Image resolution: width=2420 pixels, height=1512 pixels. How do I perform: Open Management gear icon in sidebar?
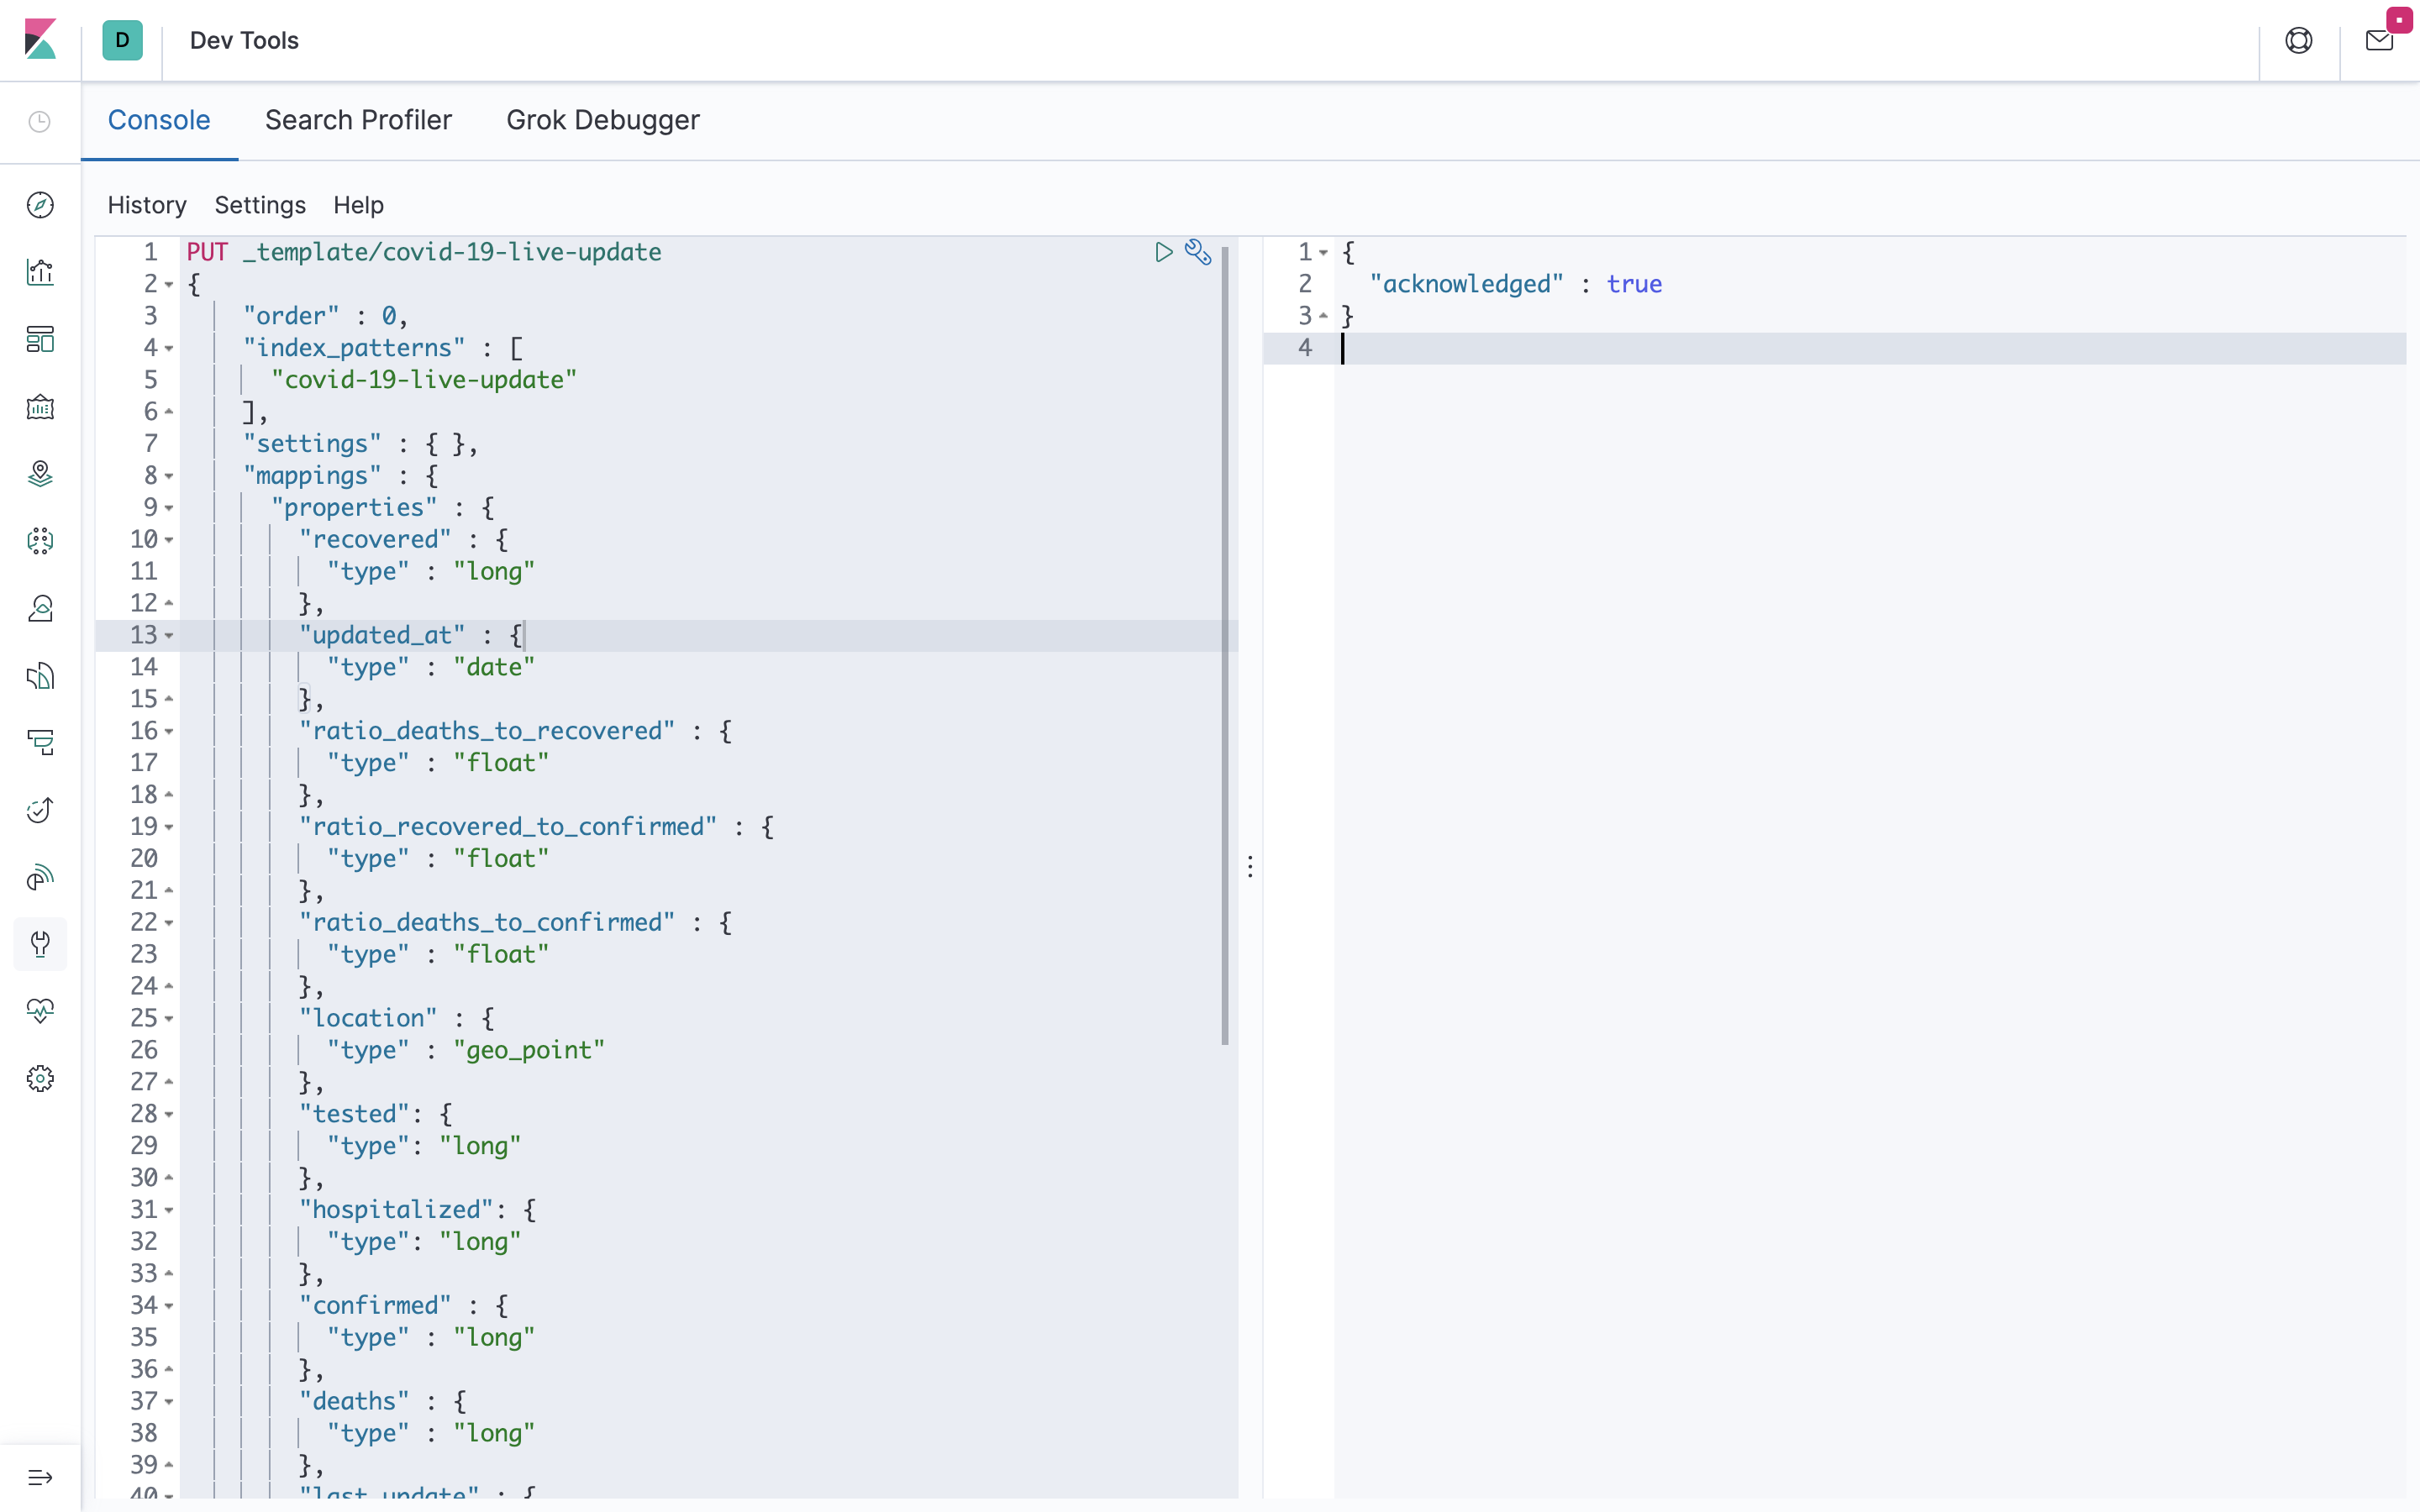[40, 1078]
